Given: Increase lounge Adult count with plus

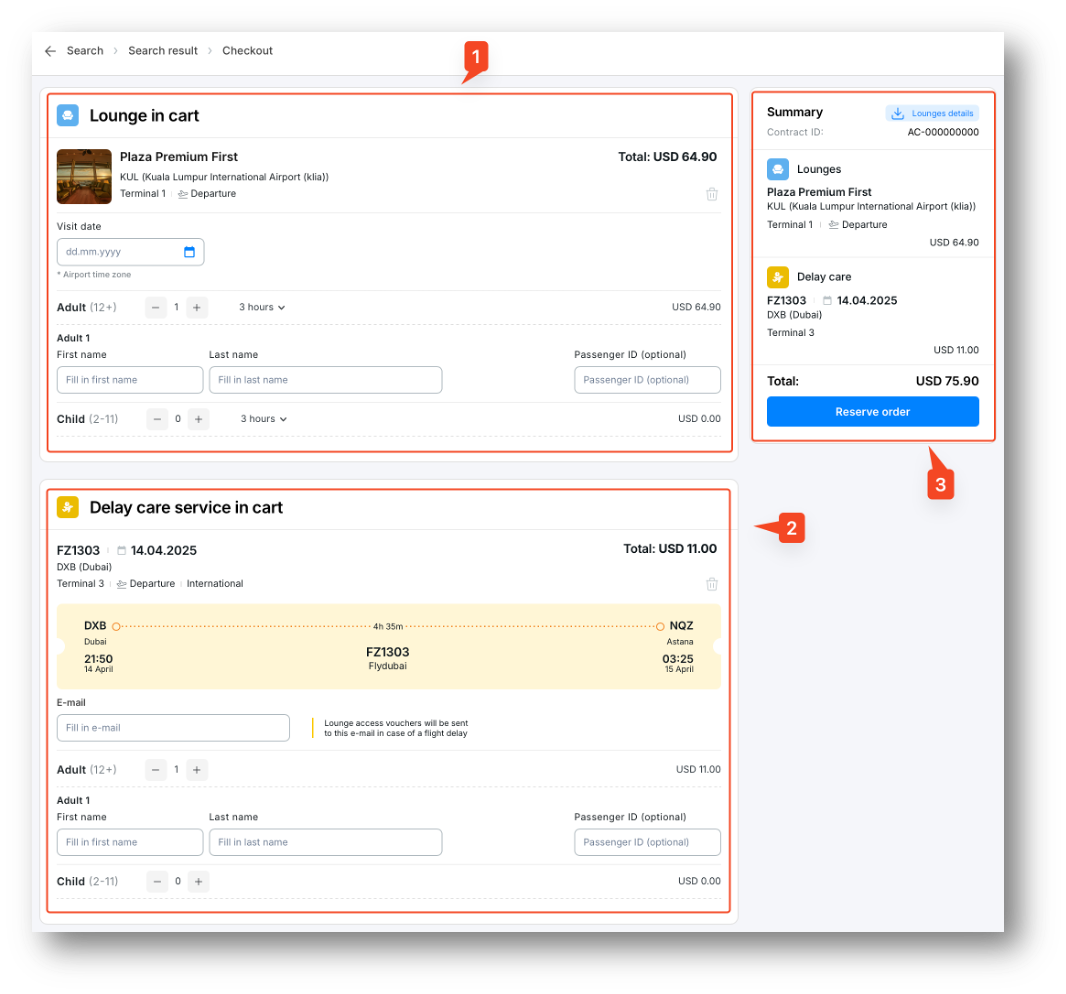Looking at the screenshot, I should (x=197, y=307).
